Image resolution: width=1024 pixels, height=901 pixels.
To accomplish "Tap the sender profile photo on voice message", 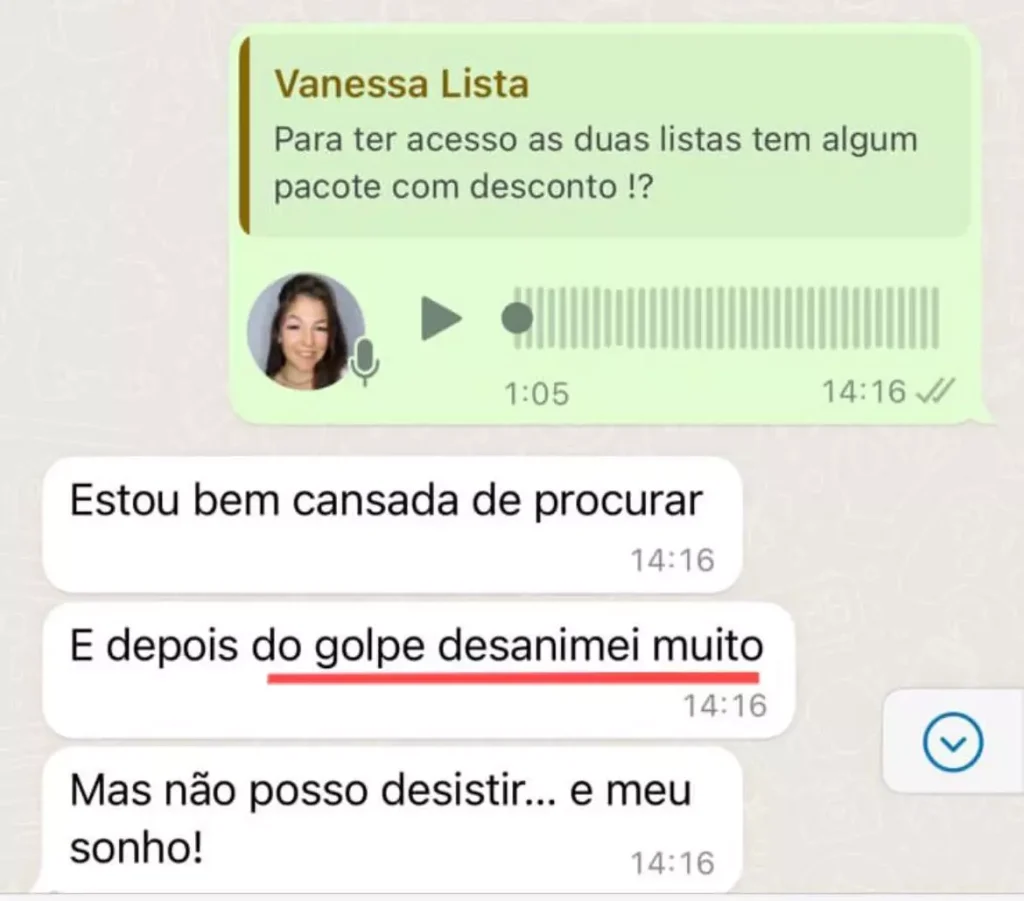I will coord(306,331).
